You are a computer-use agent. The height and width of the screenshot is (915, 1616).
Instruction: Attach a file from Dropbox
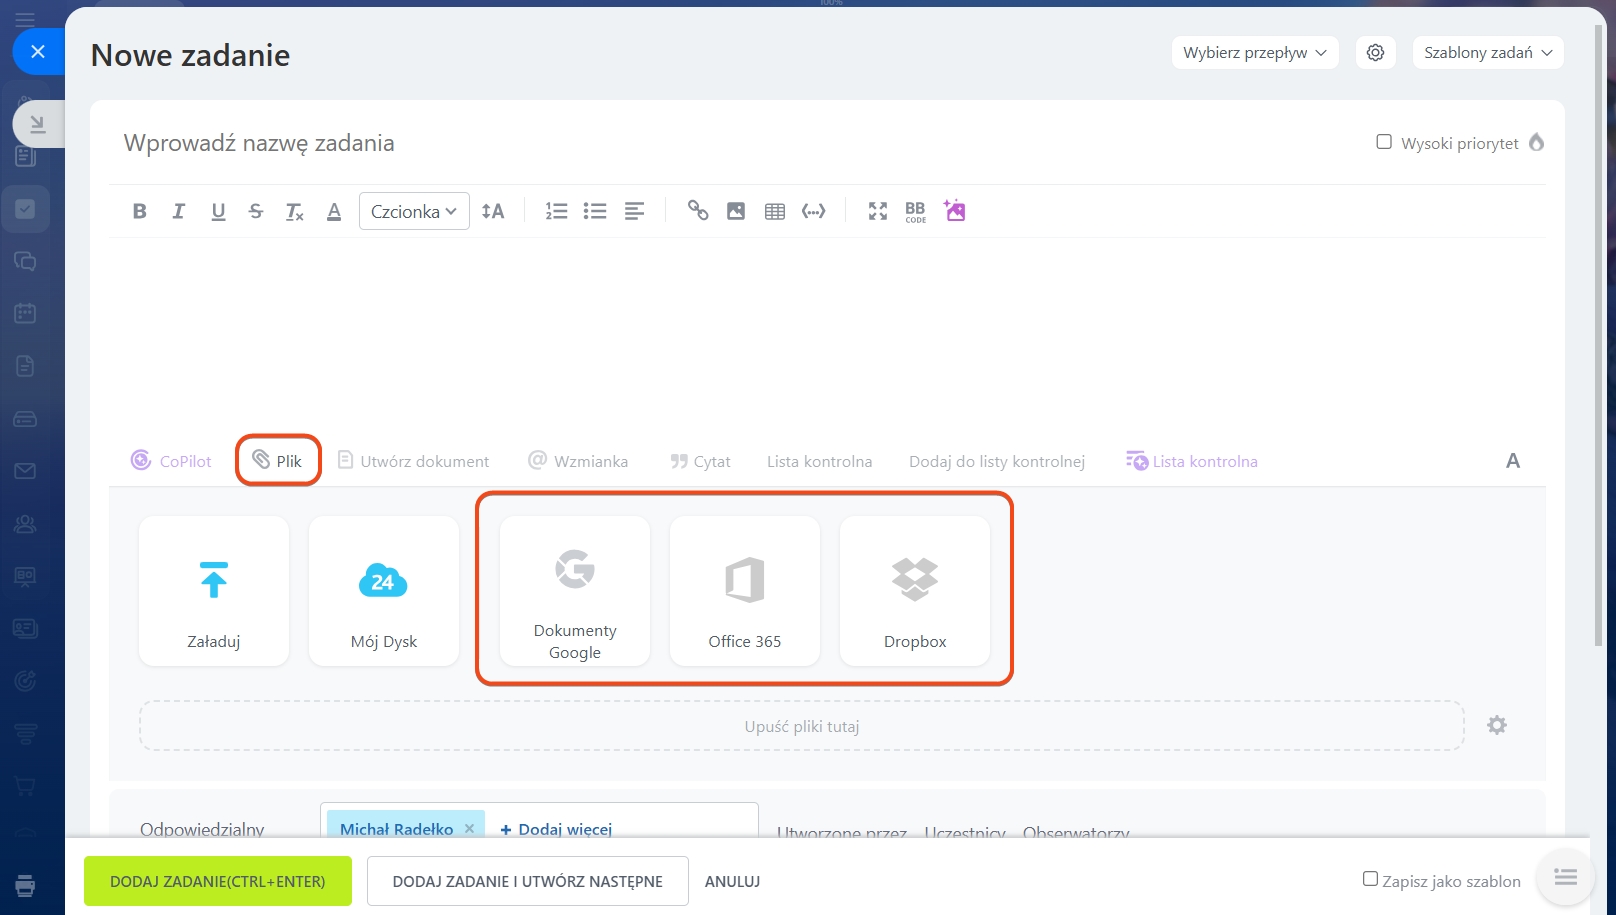pos(915,591)
